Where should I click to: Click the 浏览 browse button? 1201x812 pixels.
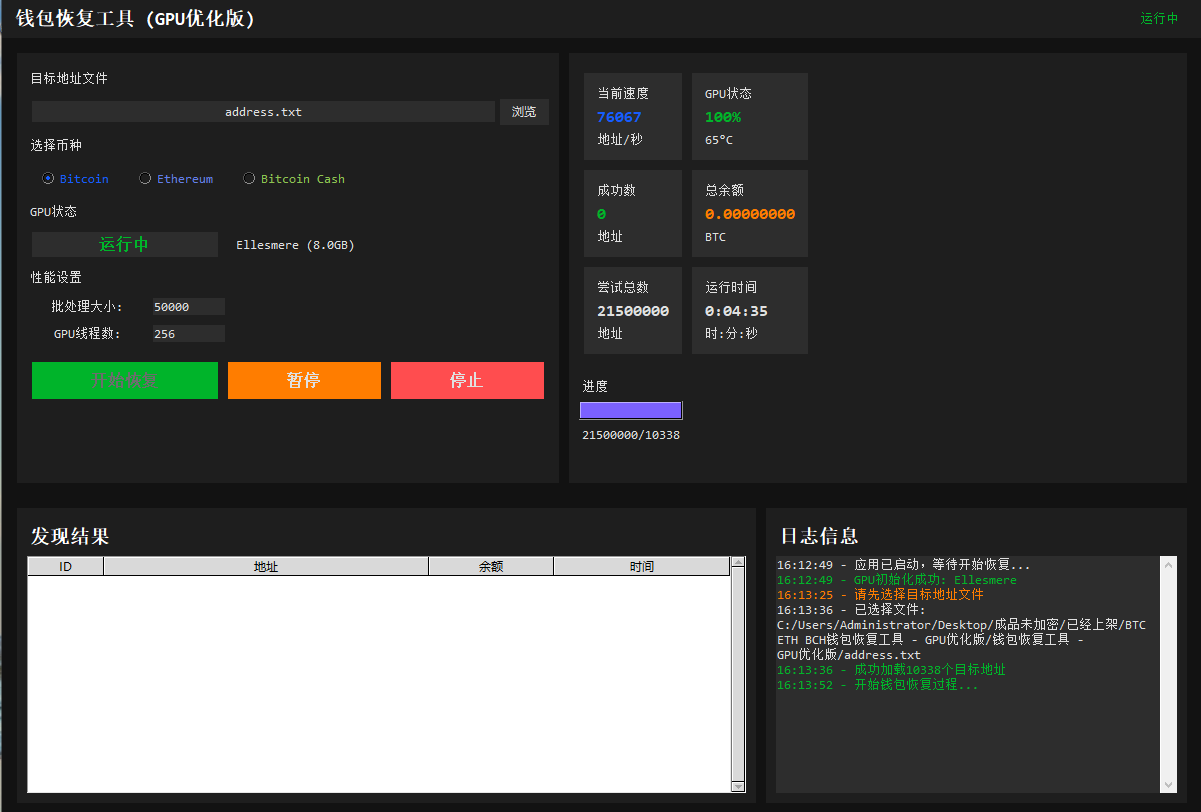(524, 112)
